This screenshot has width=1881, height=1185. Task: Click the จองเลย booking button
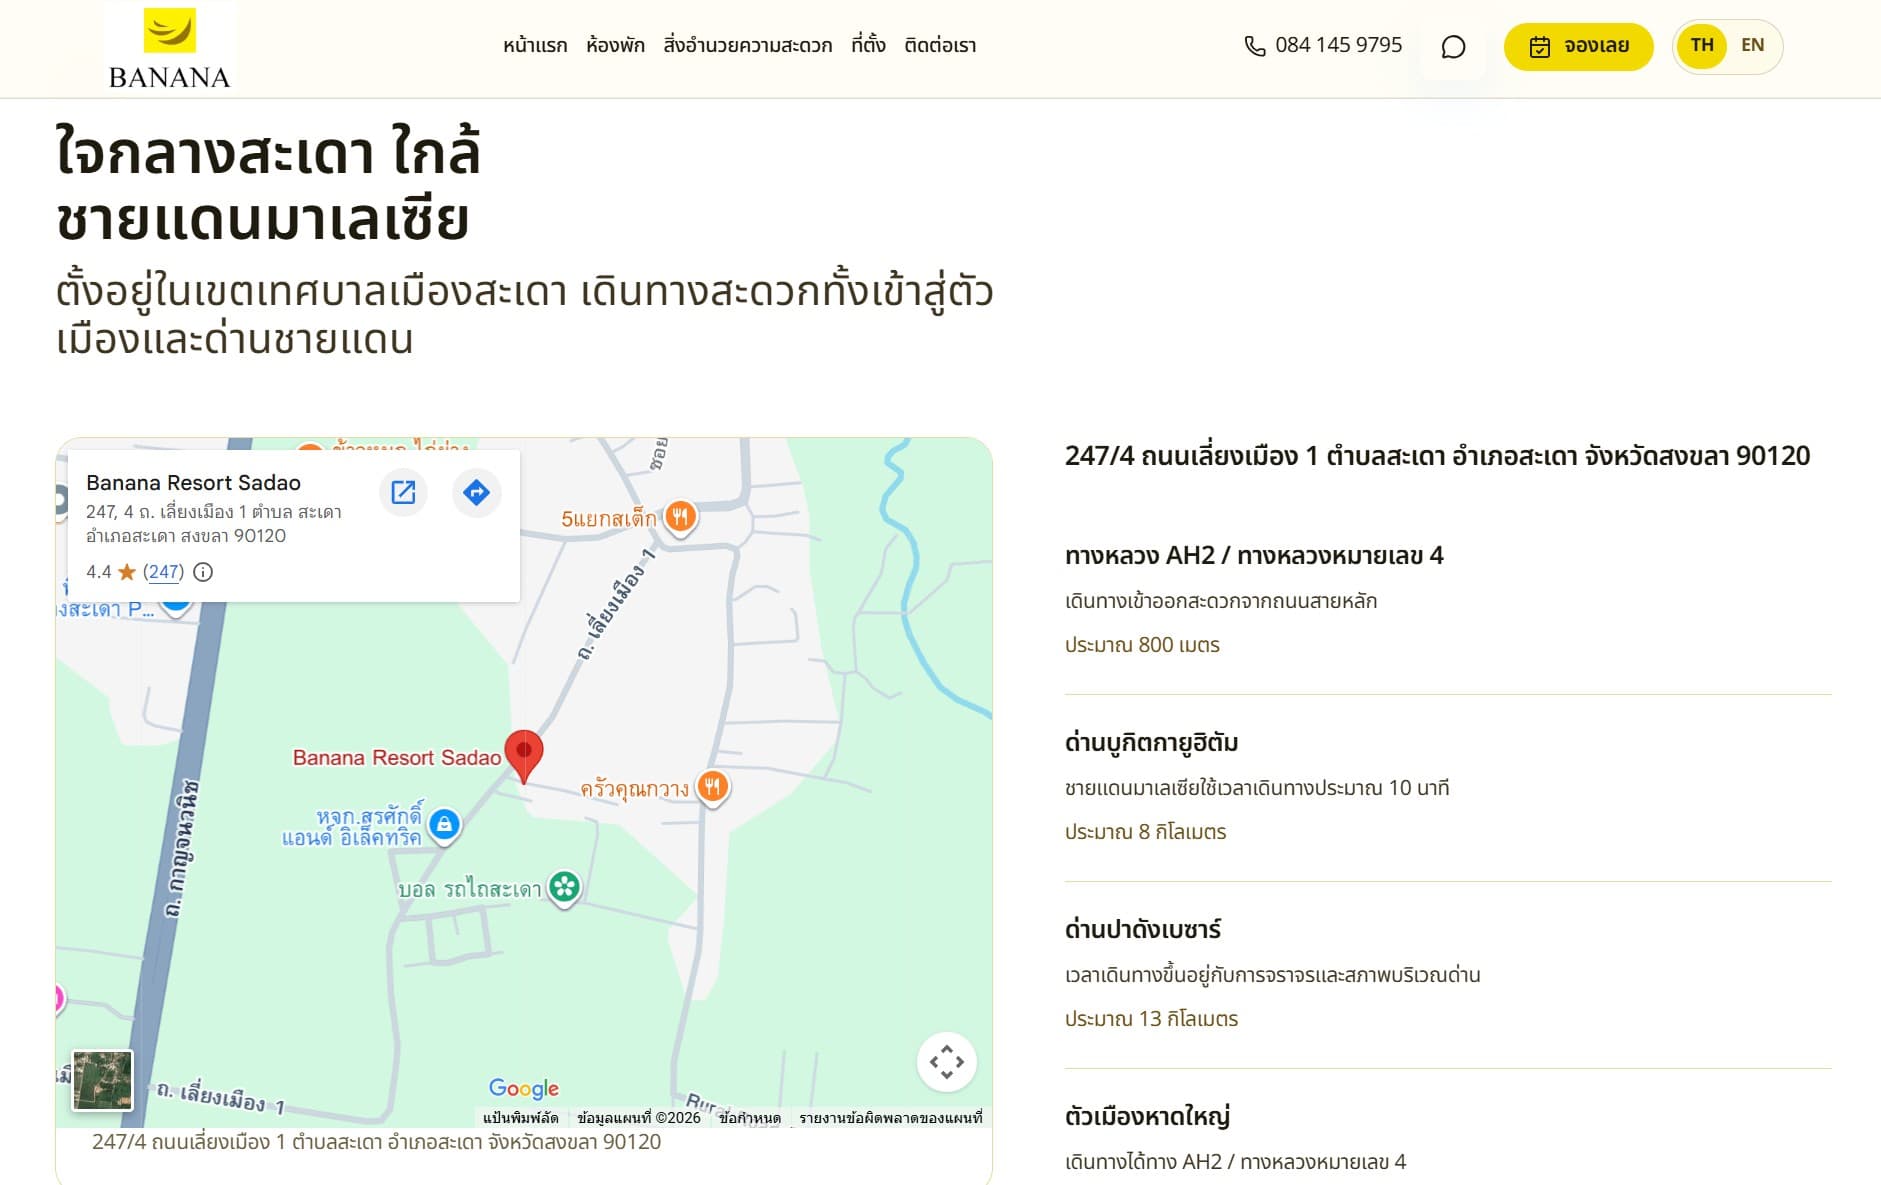point(1578,47)
